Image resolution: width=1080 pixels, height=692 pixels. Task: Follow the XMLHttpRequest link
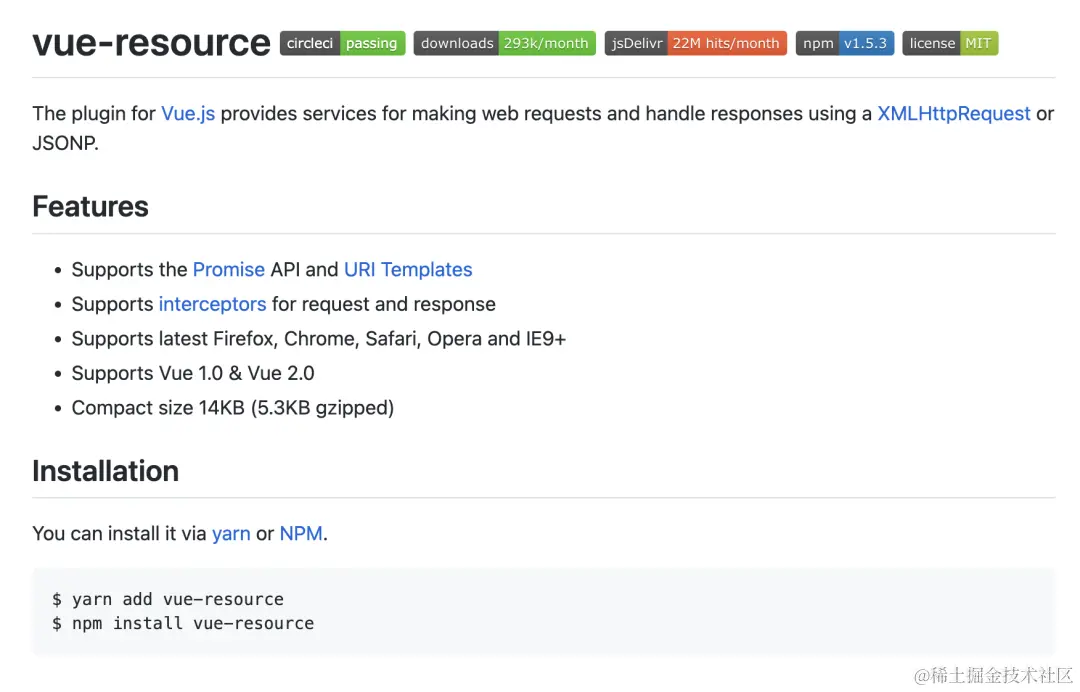[953, 114]
